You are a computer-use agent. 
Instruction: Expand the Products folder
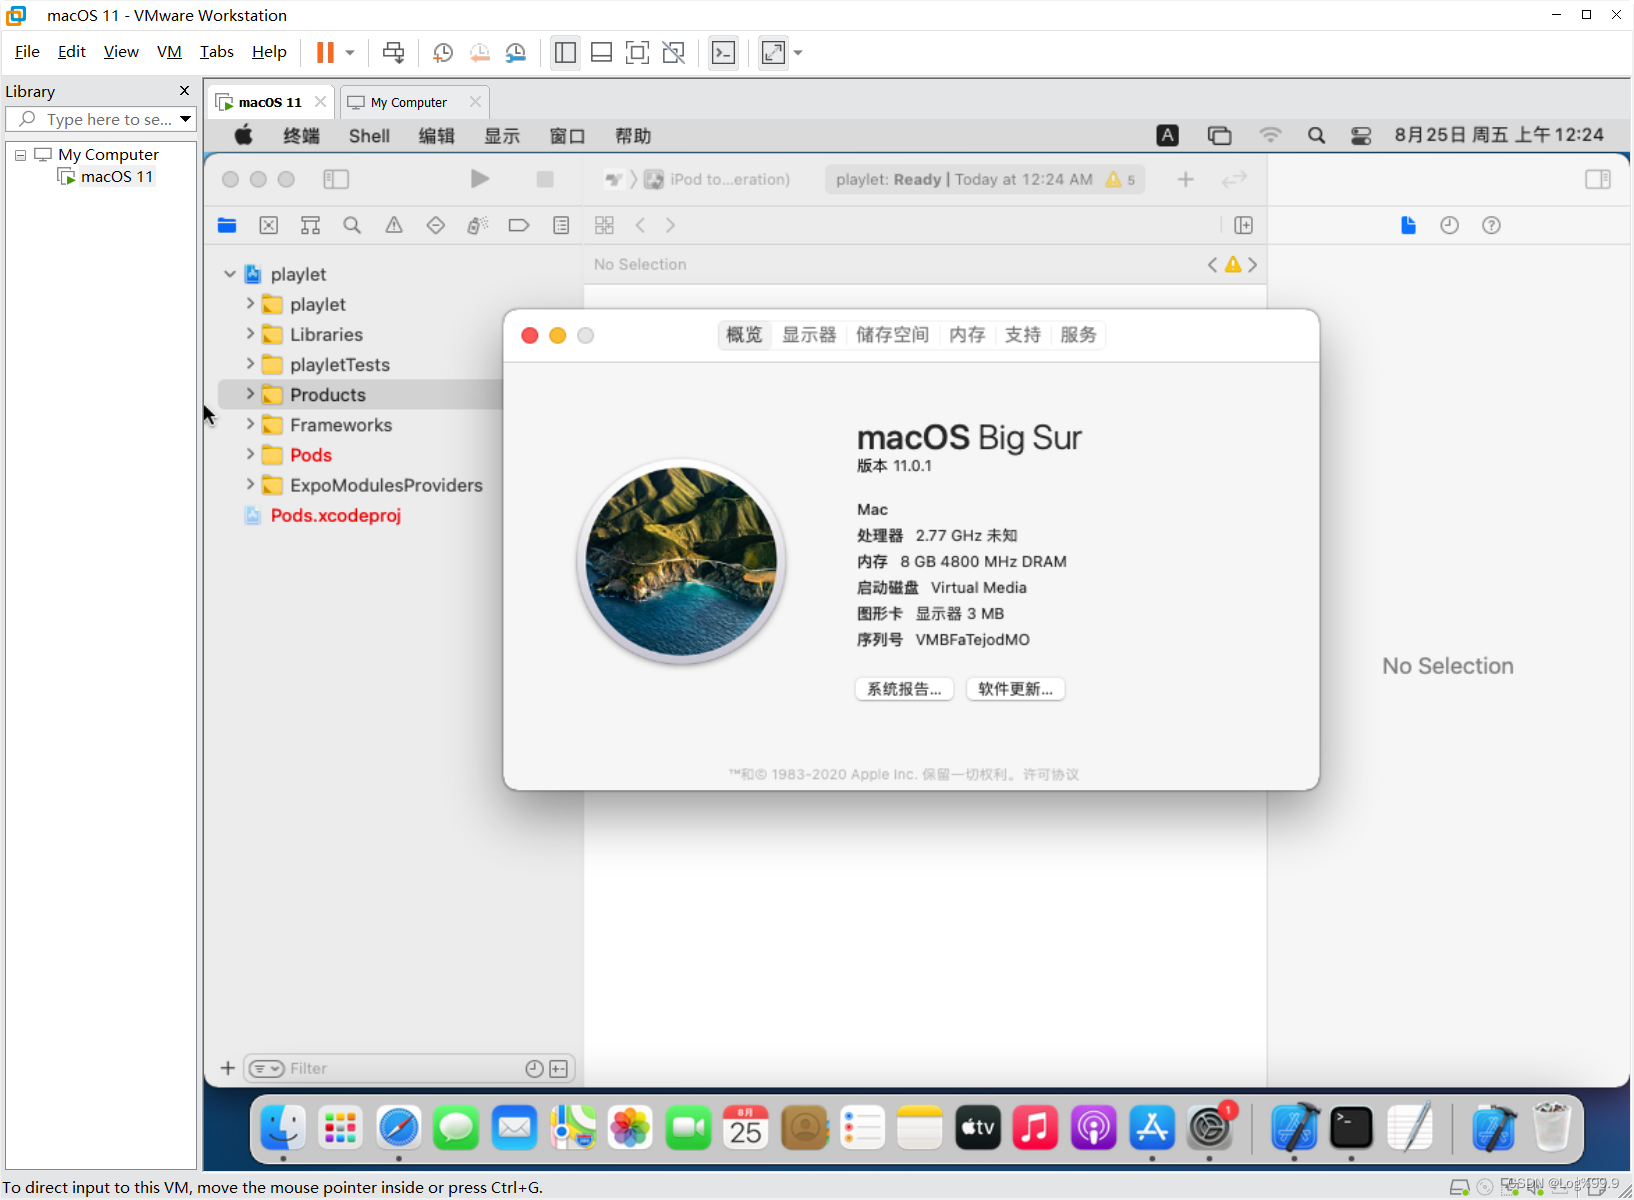[x=250, y=394]
